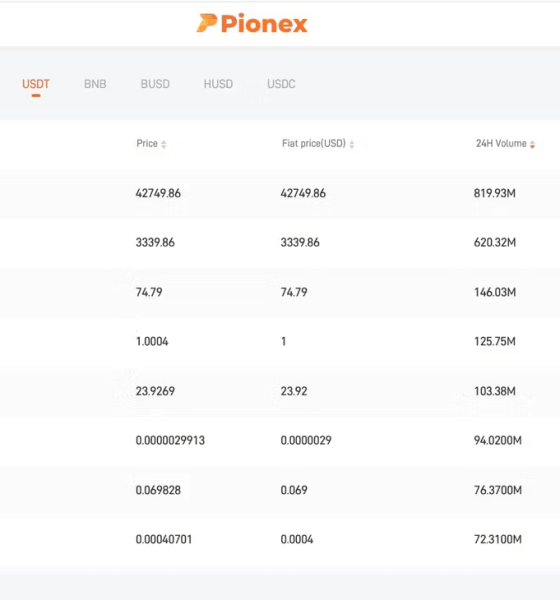Select the row priced 42749.86
This screenshot has height=600, width=560.
pos(280,193)
